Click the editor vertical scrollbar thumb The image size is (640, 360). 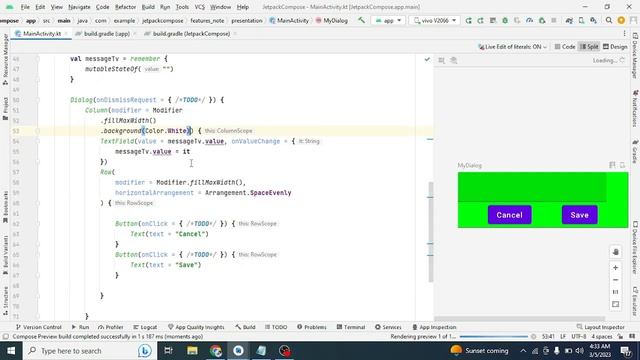(431, 232)
